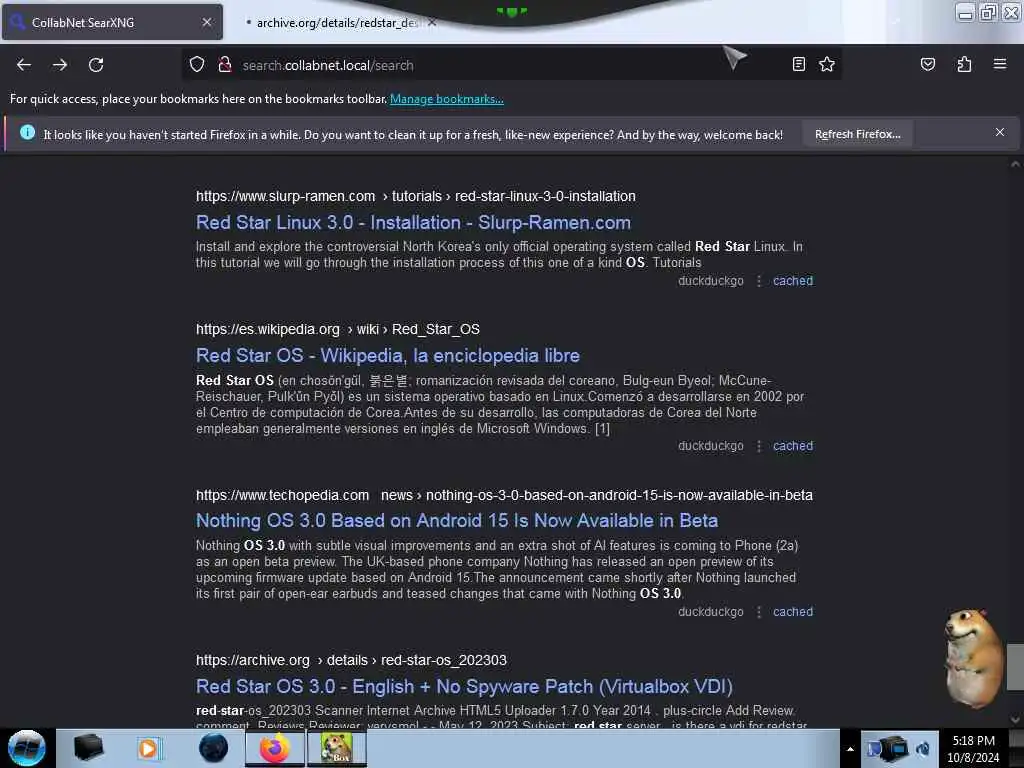Image resolution: width=1024 pixels, height=768 pixels.
Task: Expand options dots on Wikipedia result
Action: [758, 446]
